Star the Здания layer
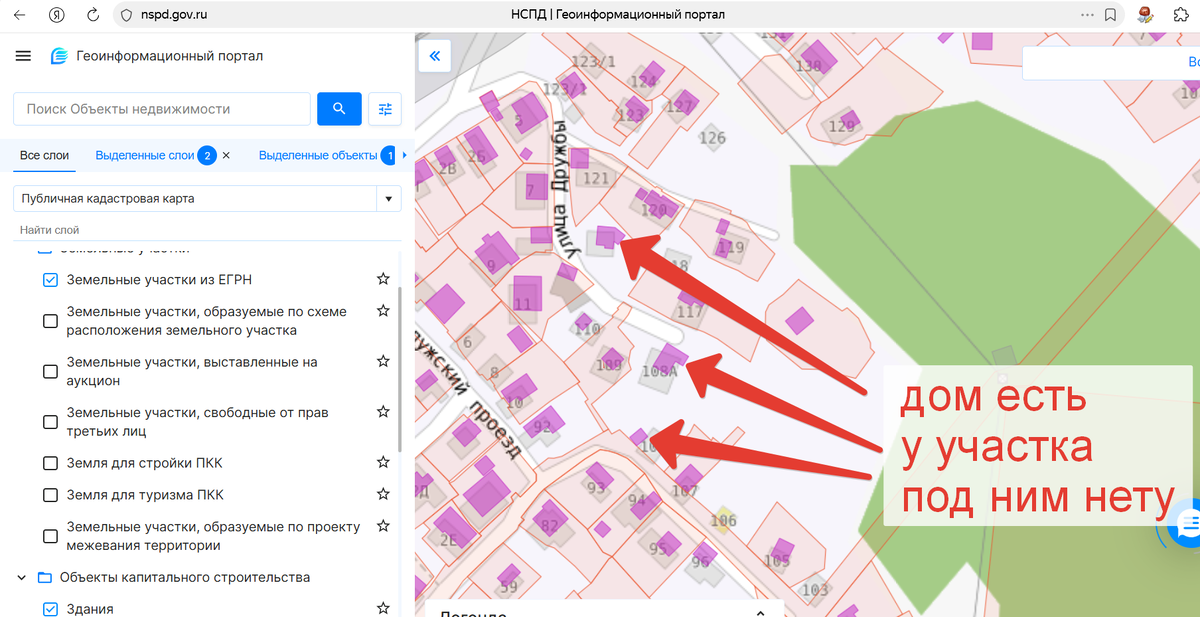This screenshot has height=617, width=1200. click(x=382, y=608)
